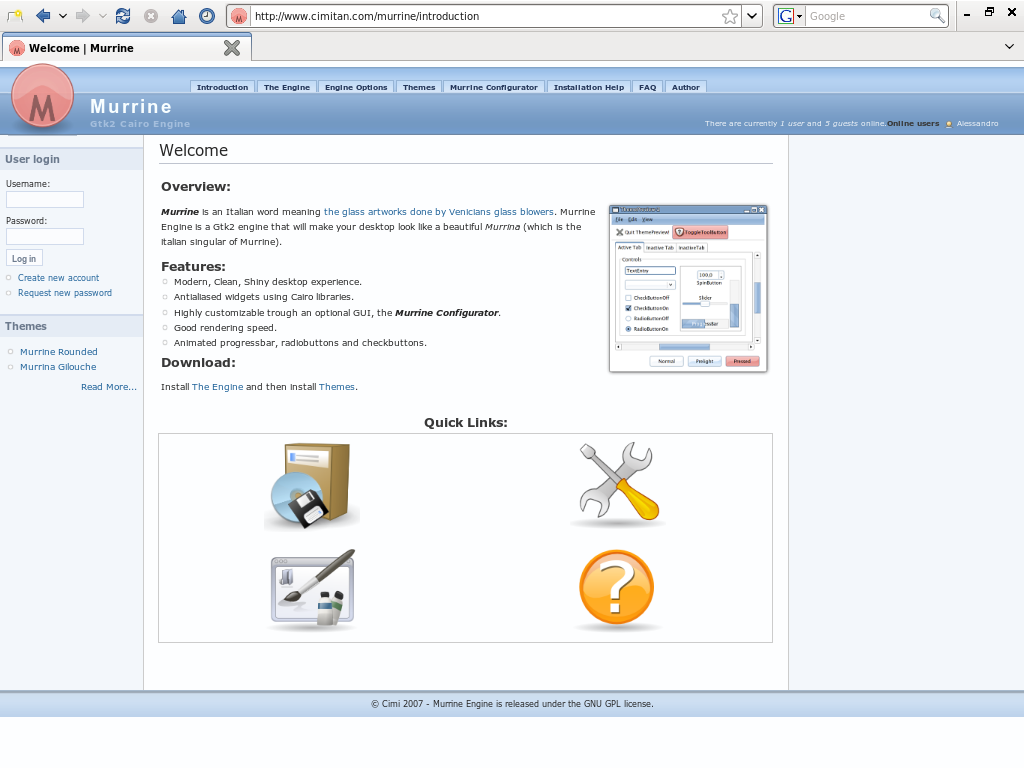
Task: Close the Welcome | Murrine tab
Action: (232, 48)
